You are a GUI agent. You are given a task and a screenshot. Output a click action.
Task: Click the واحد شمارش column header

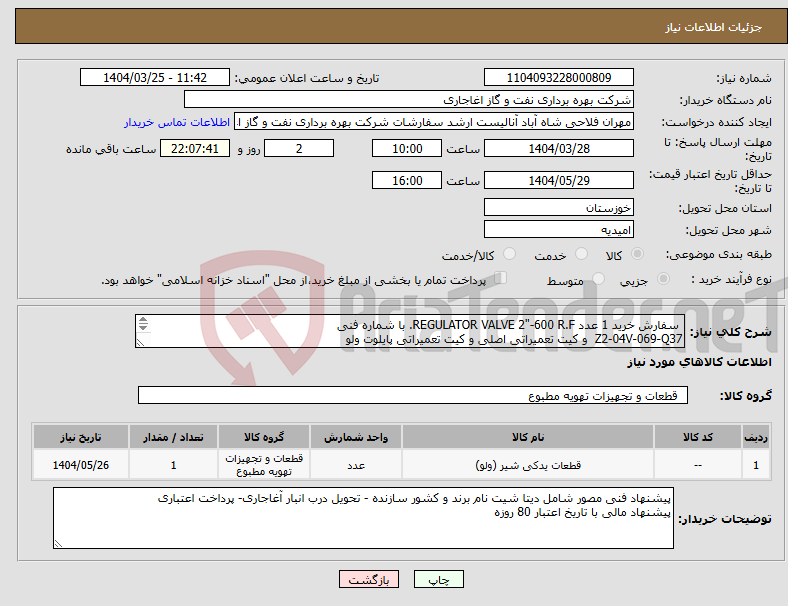[356, 437]
